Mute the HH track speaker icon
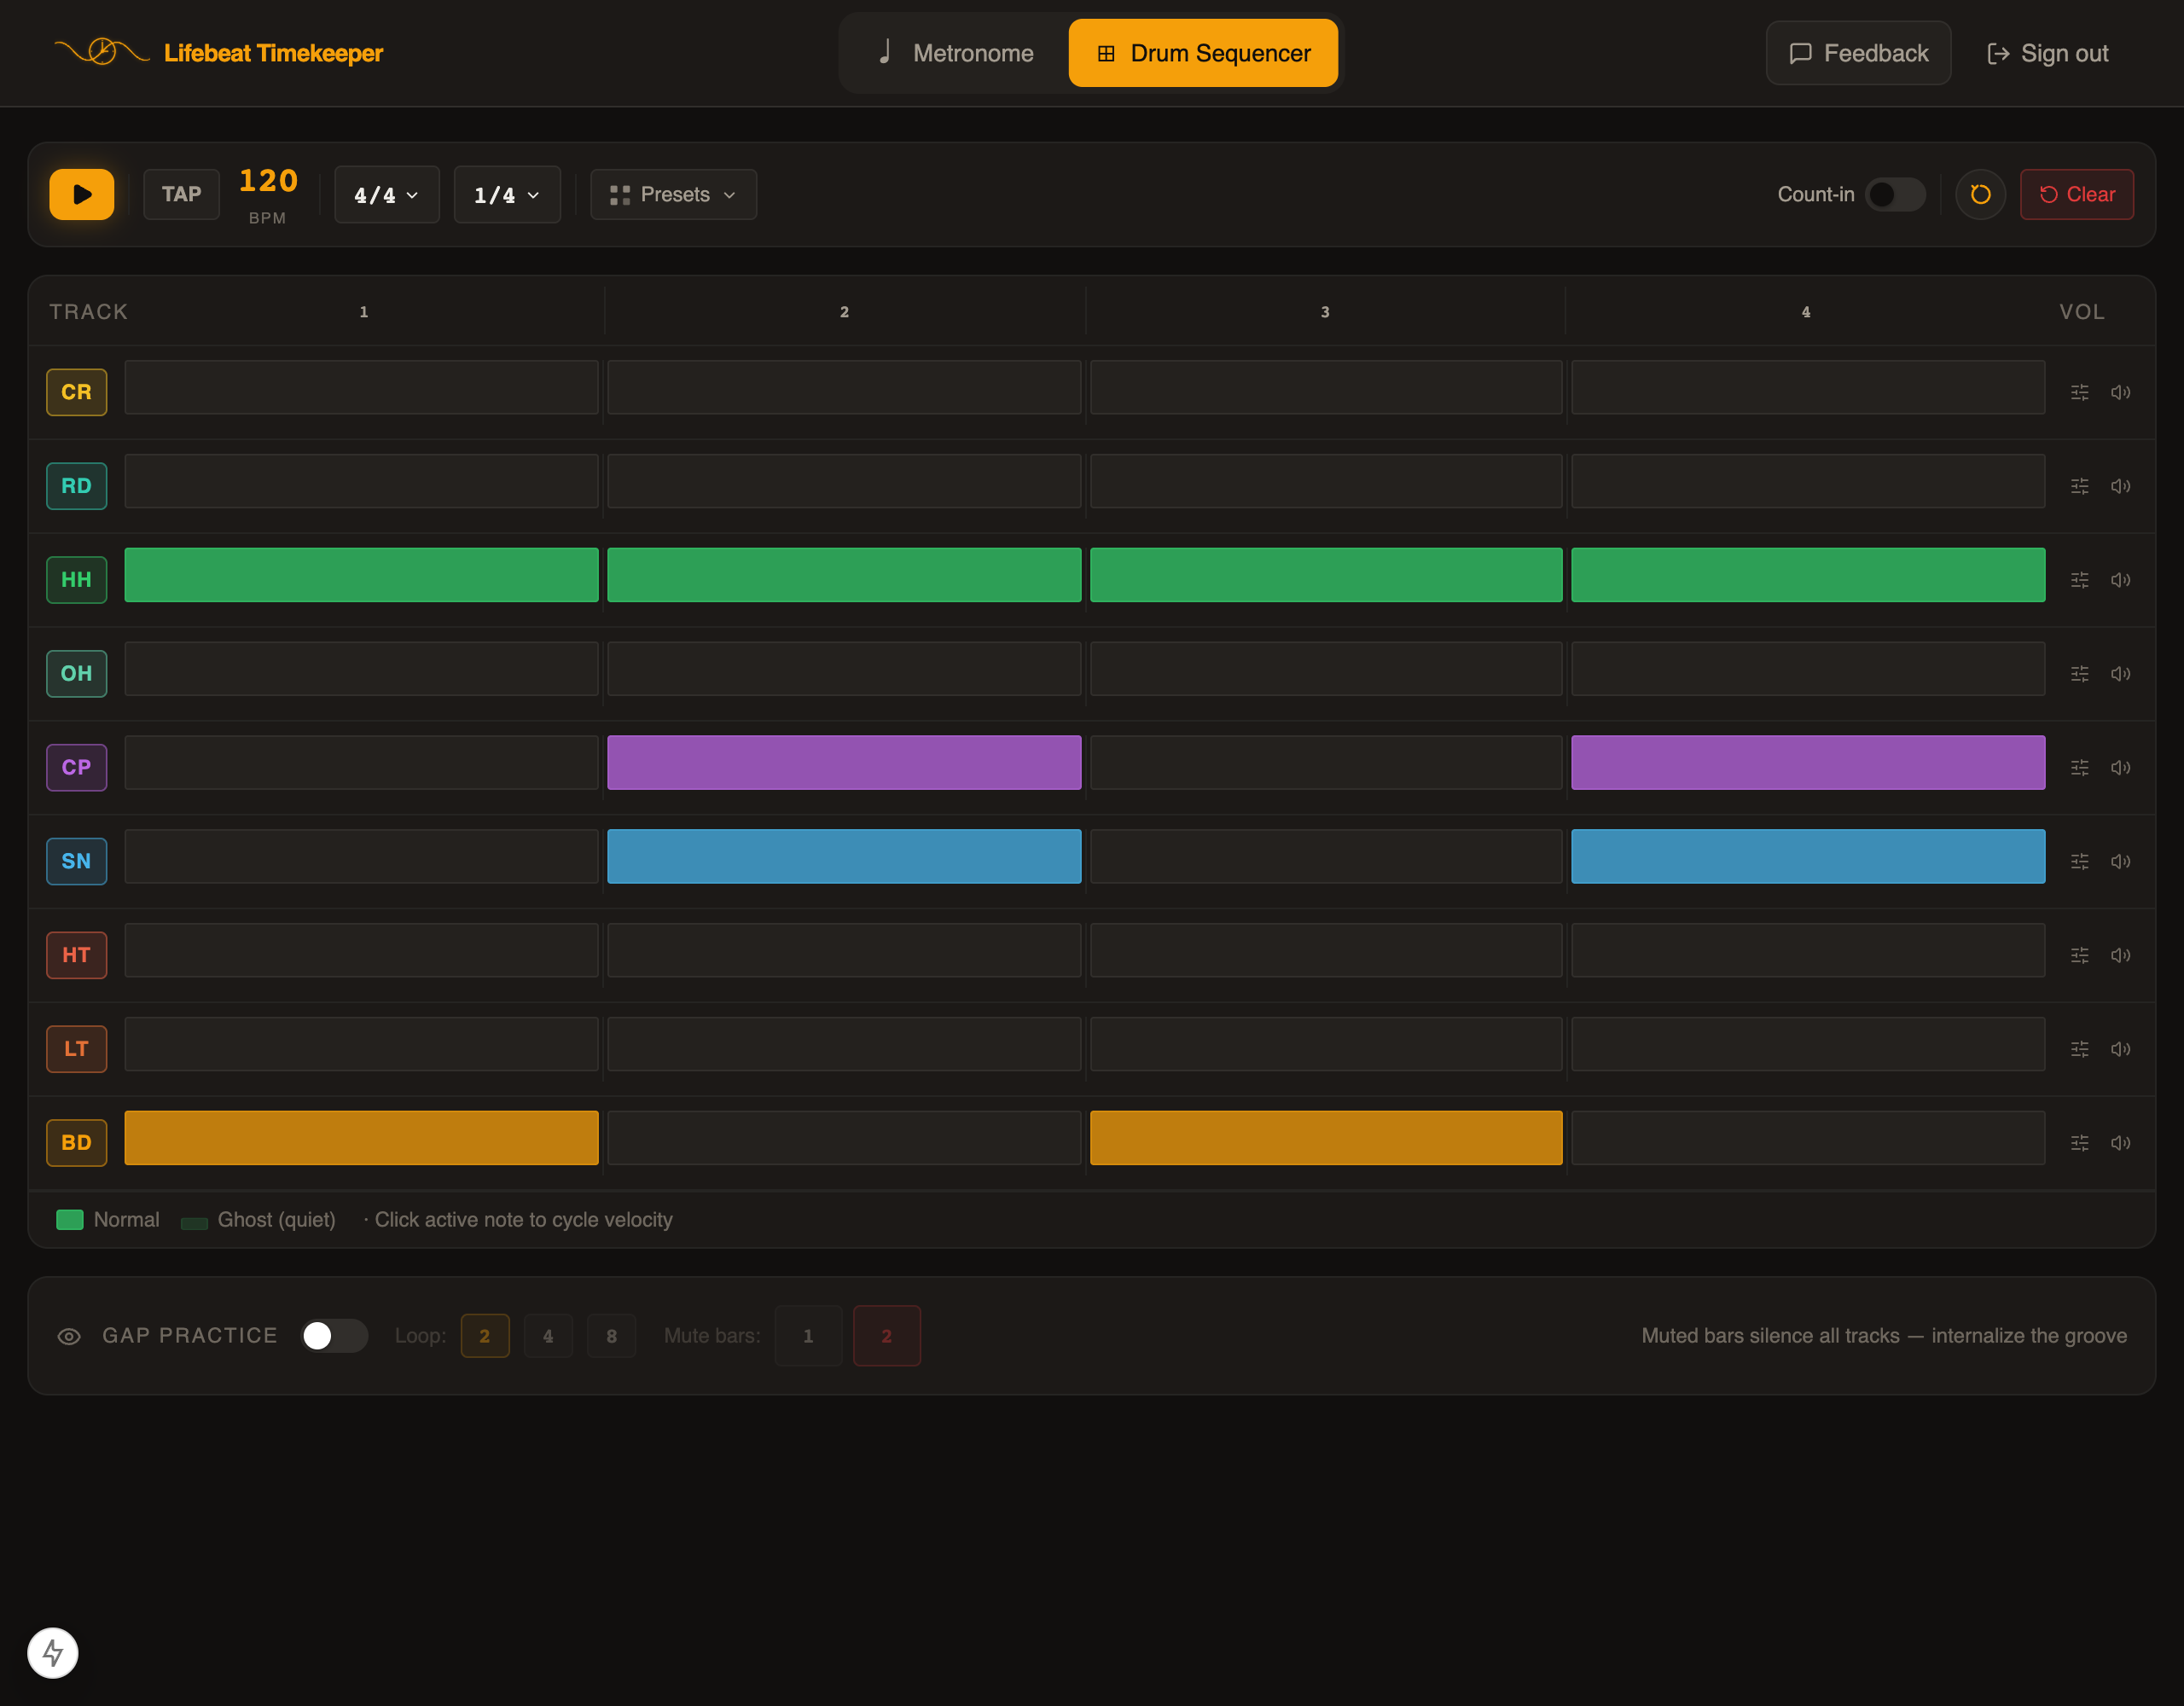 (2120, 580)
